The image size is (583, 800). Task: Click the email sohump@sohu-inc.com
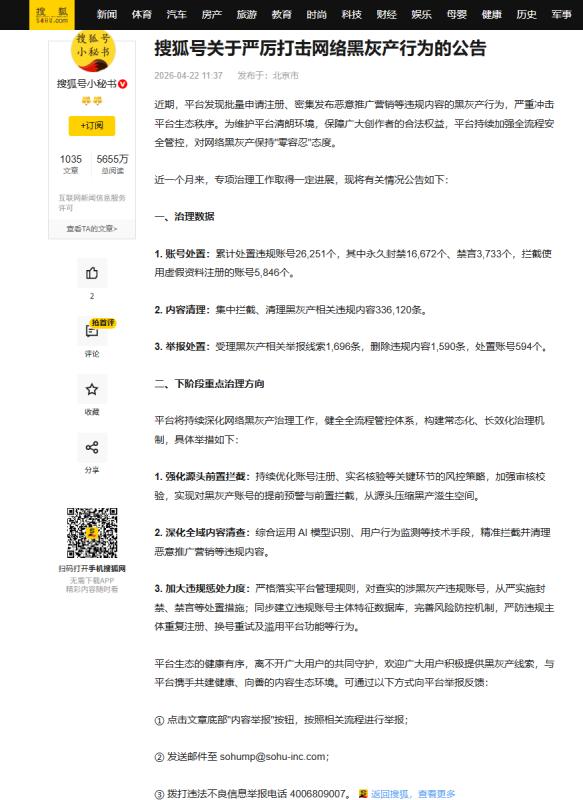click(x=272, y=757)
